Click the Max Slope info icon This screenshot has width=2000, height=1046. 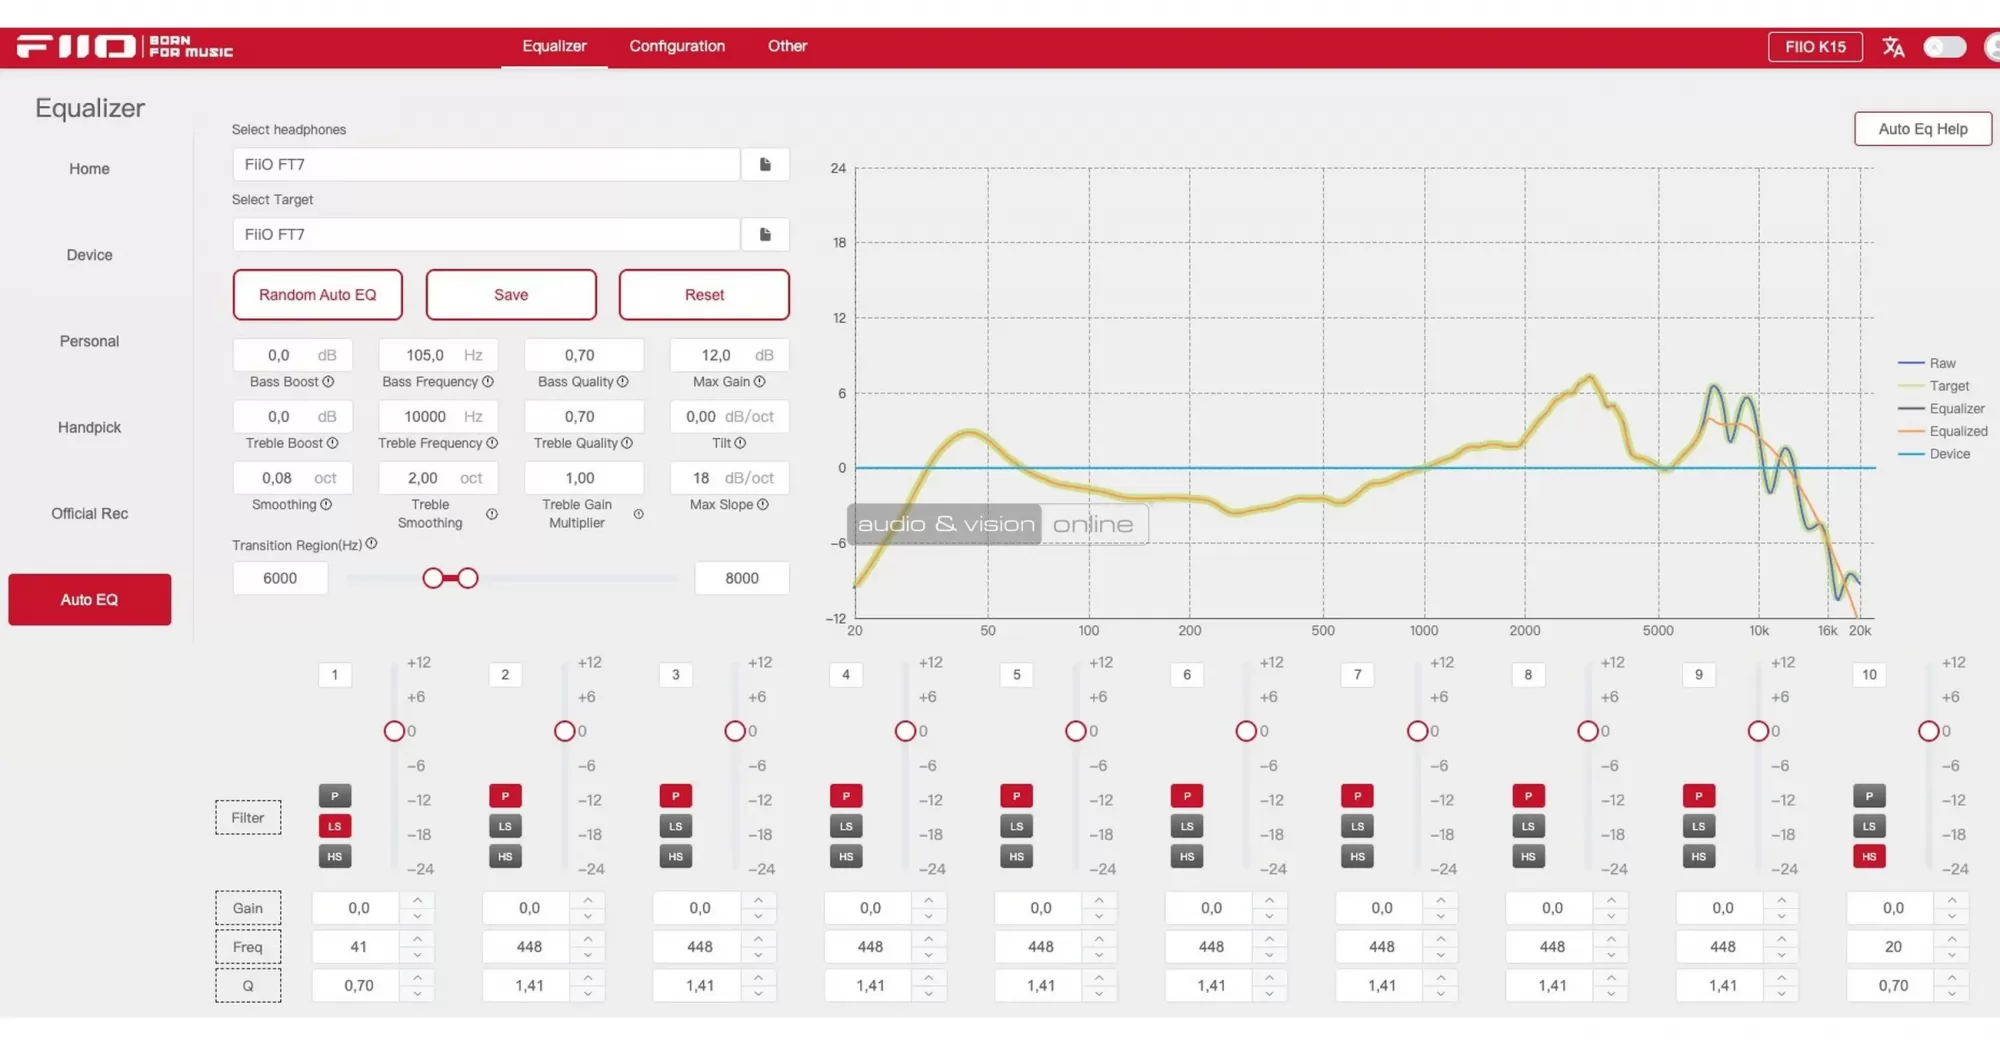tap(763, 505)
